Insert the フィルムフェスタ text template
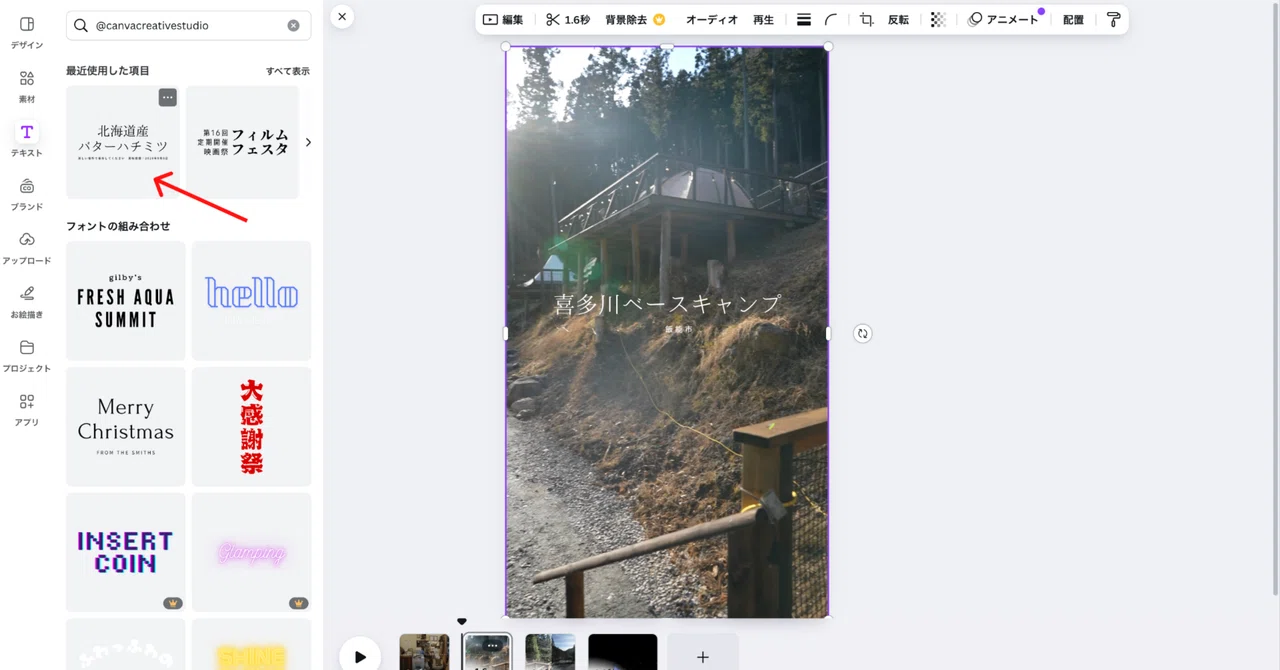1280x670 pixels. pyautogui.click(x=242, y=142)
